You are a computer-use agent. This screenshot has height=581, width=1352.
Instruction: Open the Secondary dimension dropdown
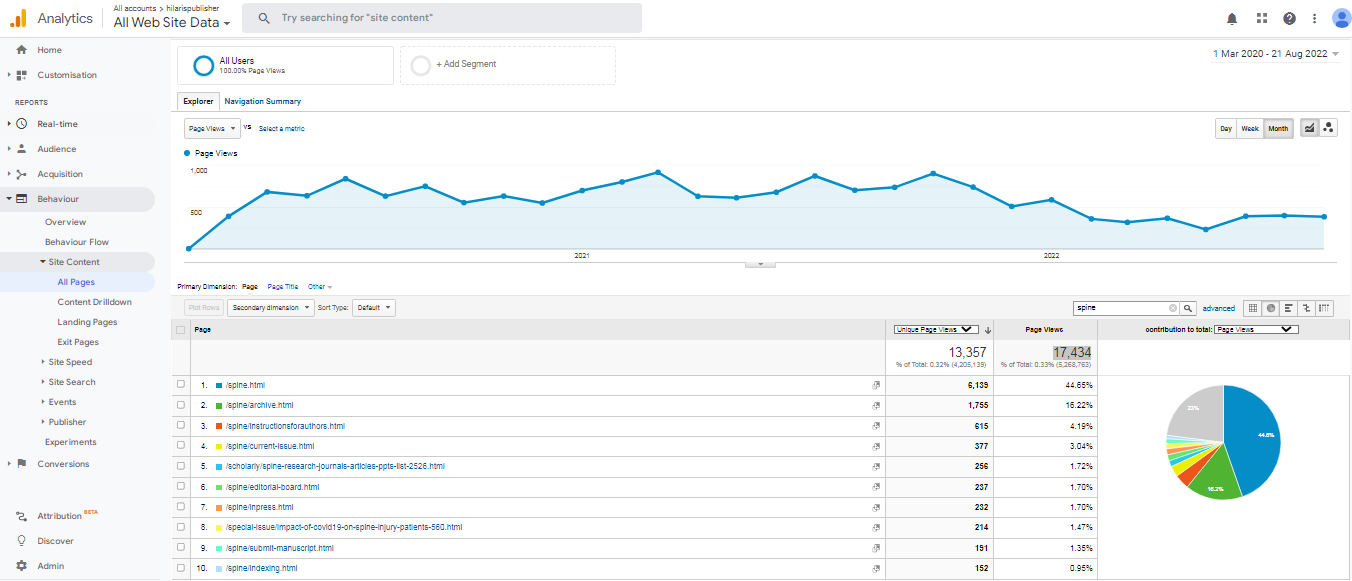pyautogui.click(x=270, y=308)
